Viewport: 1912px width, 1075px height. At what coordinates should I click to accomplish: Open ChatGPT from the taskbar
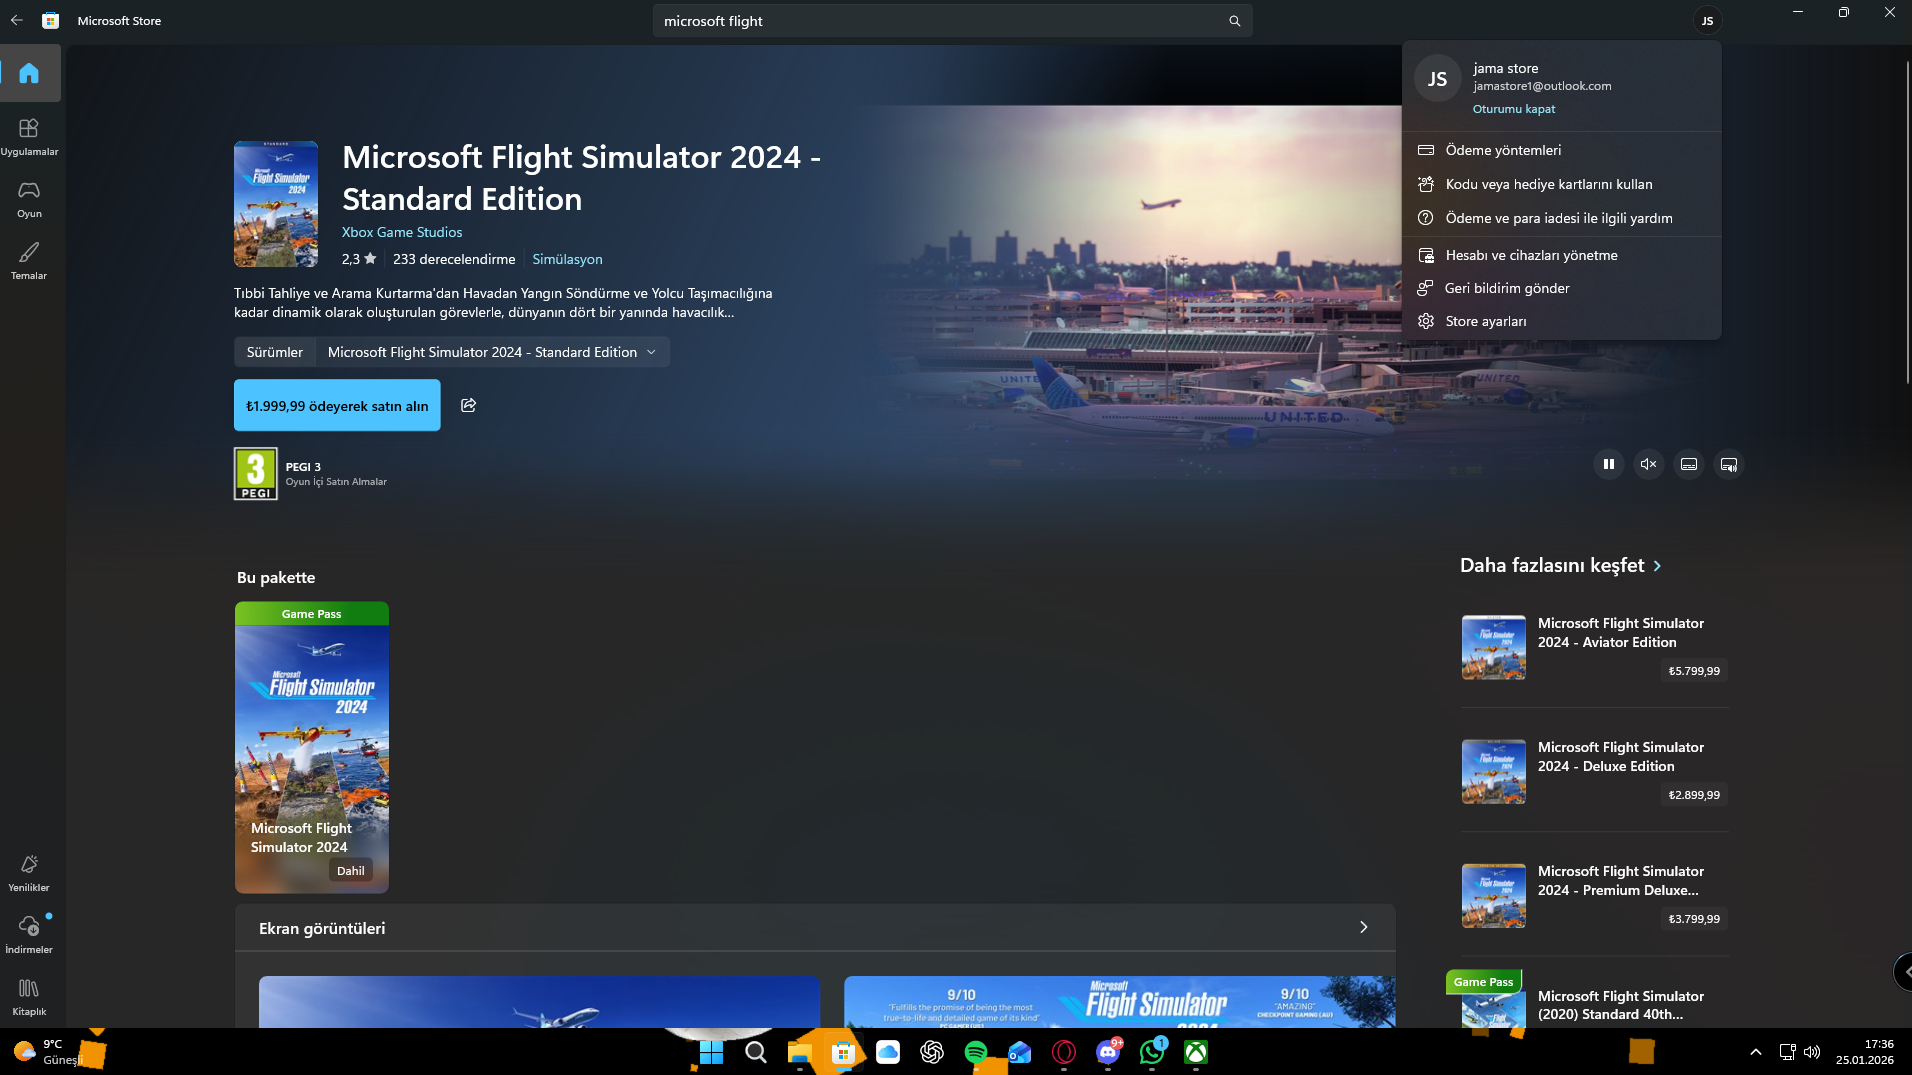[932, 1052]
